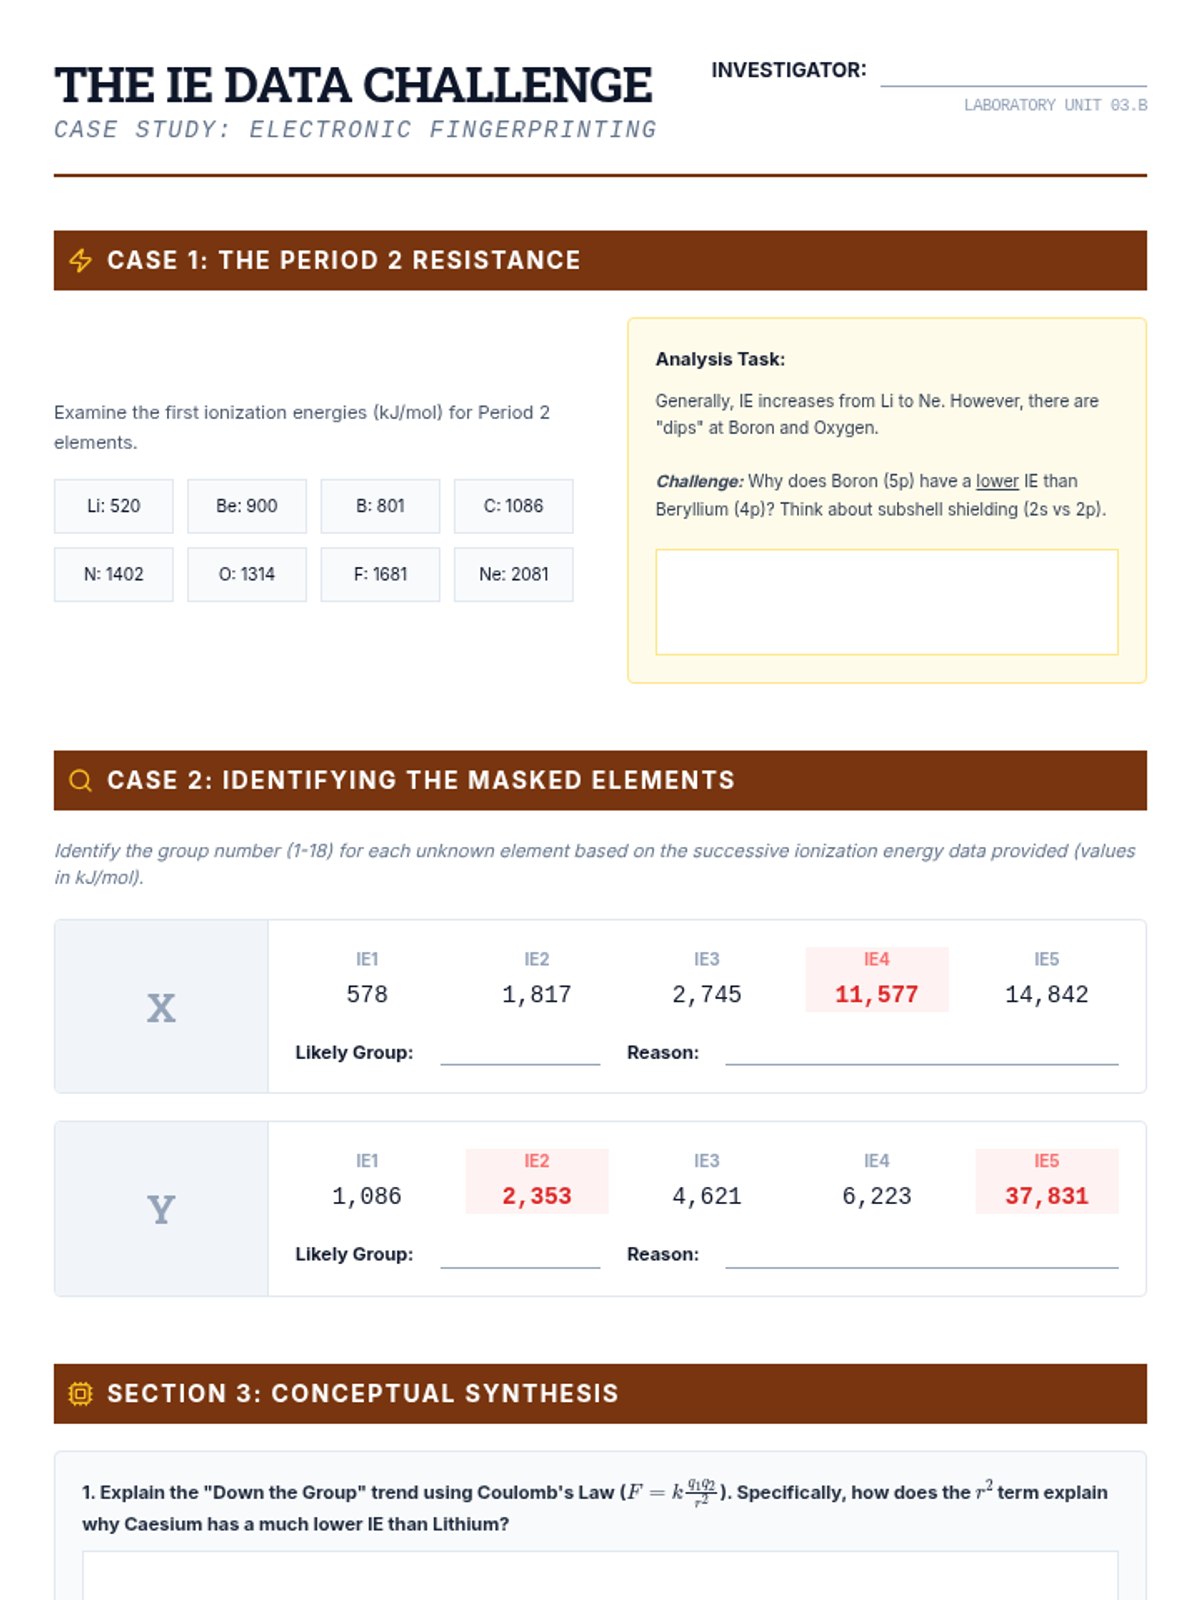Click the Analysis Task answer box
1200x1600 pixels.
click(886, 602)
